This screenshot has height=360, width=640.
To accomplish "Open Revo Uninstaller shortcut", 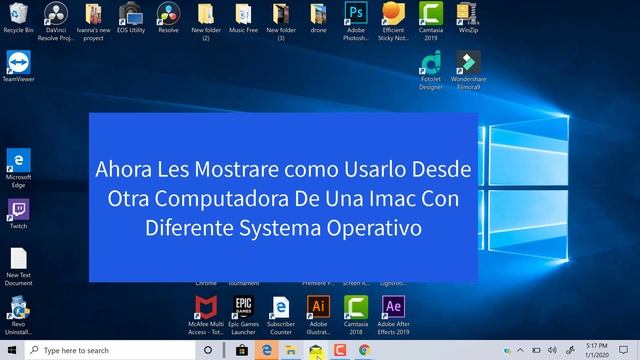I will pos(18,315).
